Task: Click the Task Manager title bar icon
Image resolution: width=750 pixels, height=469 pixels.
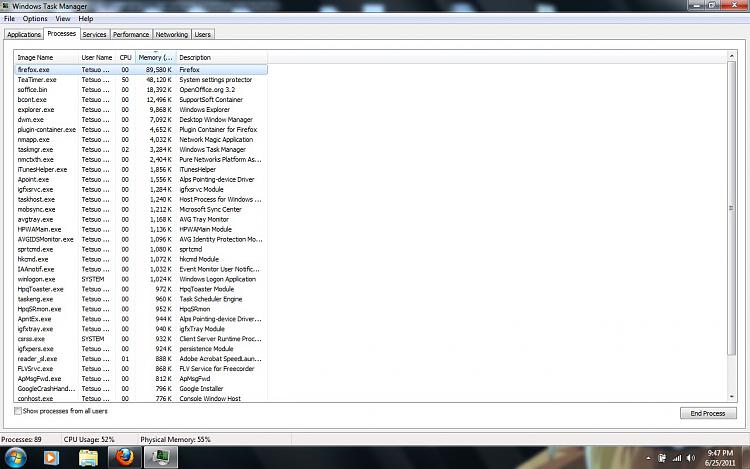Action: pos(5,6)
